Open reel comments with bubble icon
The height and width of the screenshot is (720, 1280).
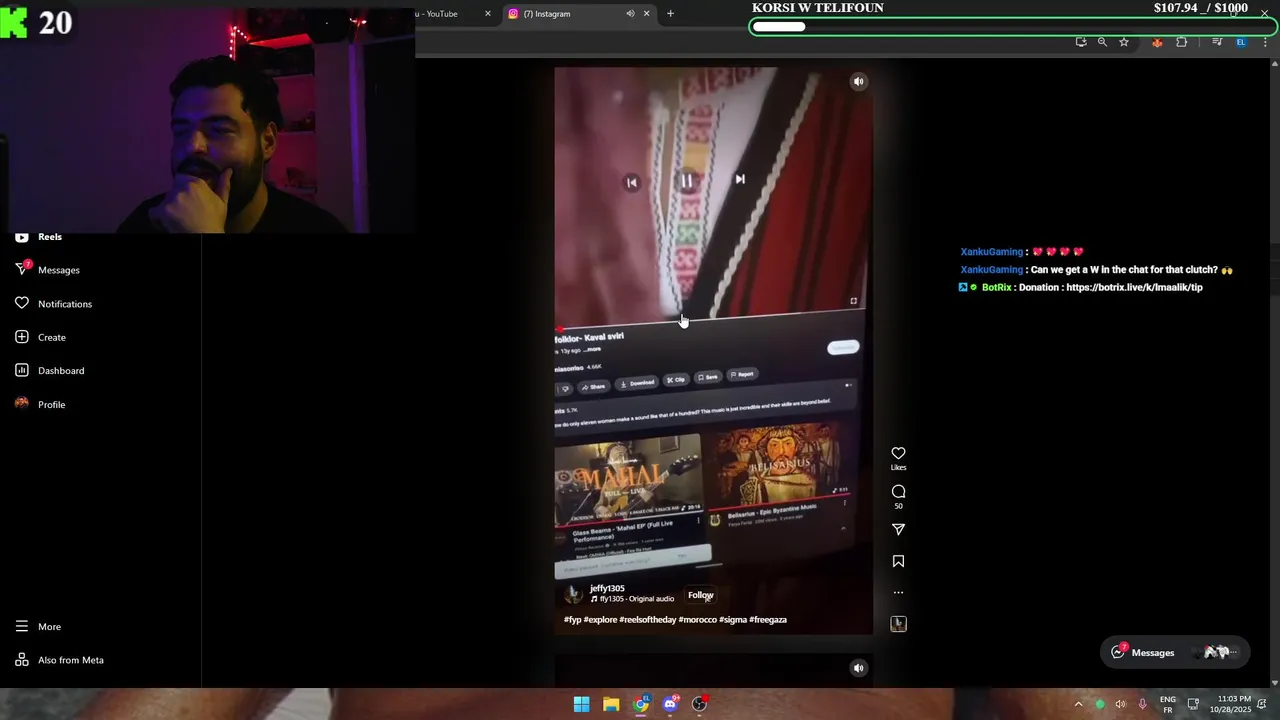pyautogui.click(x=898, y=491)
